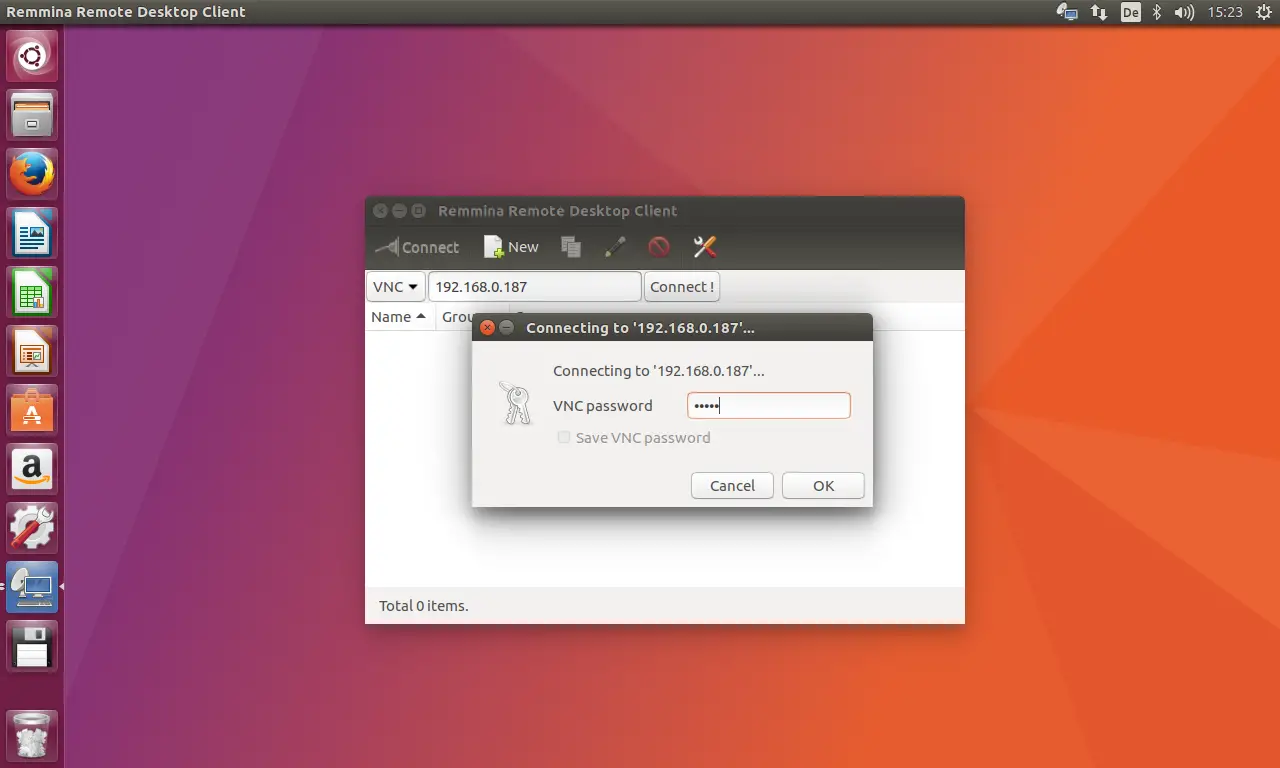Open the sound volume indicator
Screen dimensions: 1280x768
1184,12
